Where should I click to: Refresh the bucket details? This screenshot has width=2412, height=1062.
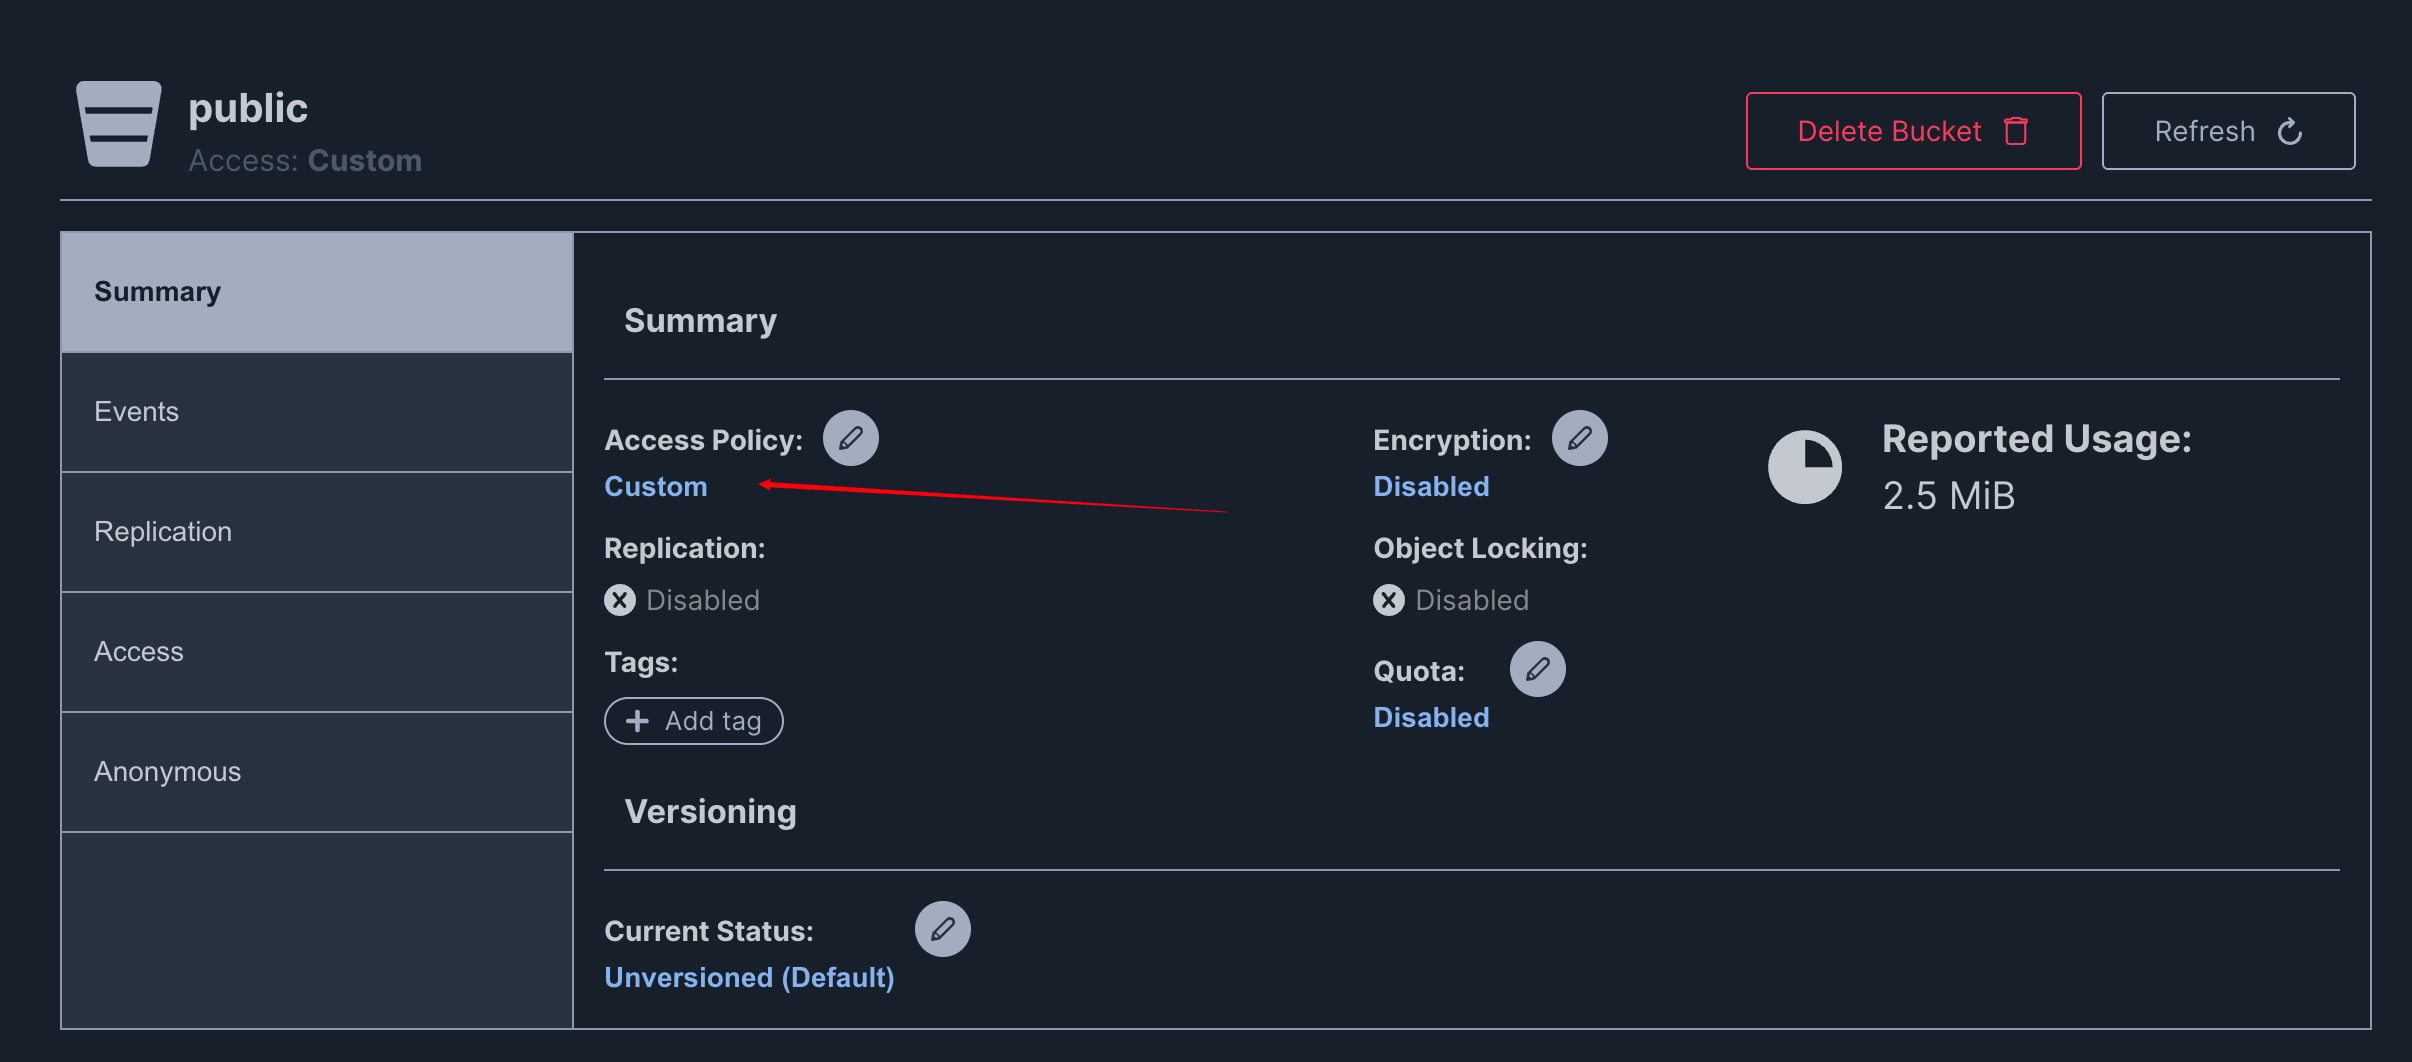coord(2227,131)
